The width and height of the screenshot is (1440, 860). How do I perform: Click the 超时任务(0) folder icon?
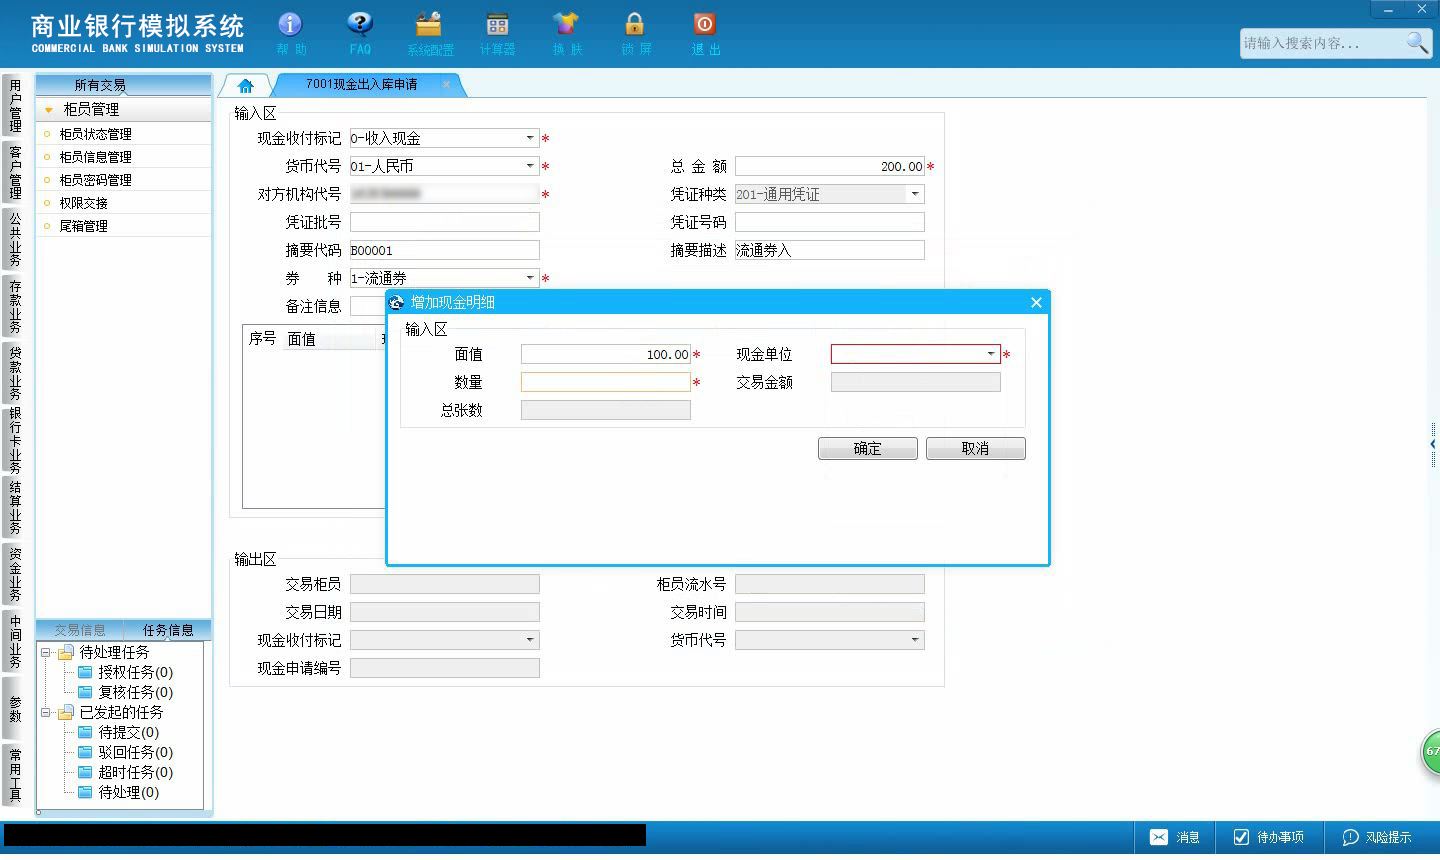pyautogui.click(x=85, y=772)
